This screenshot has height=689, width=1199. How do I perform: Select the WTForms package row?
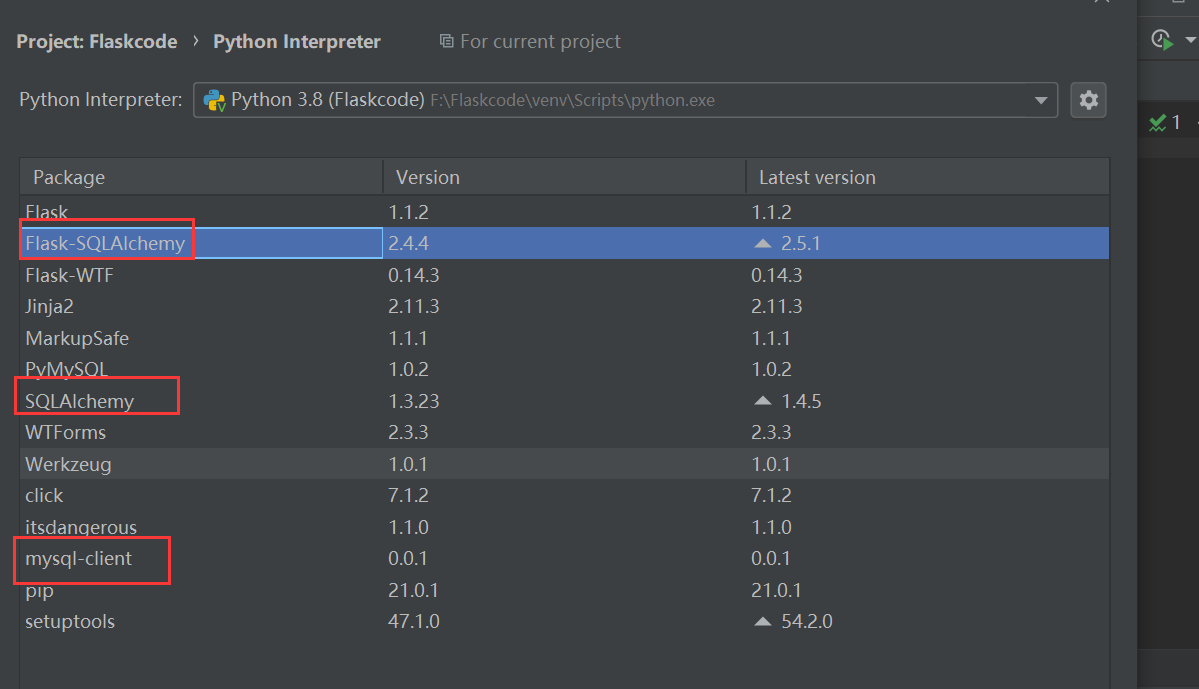[564, 432]
